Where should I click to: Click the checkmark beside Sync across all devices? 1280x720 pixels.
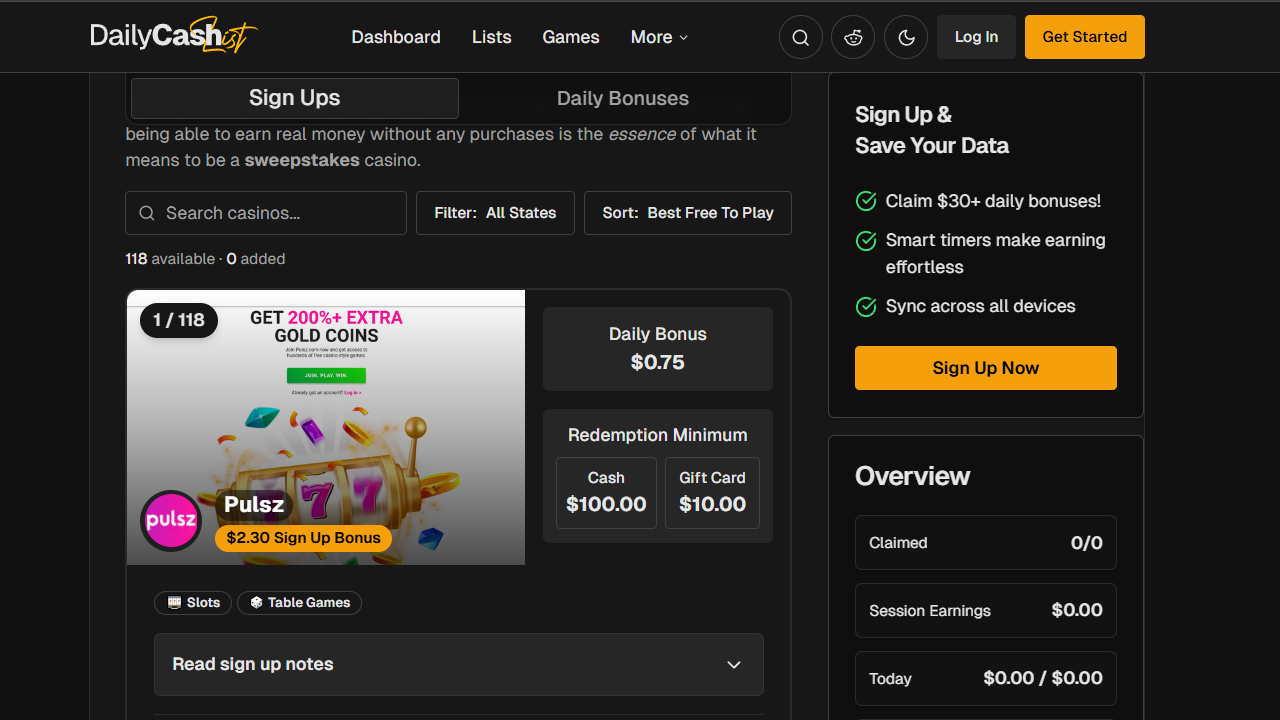(x=866, y=306)
